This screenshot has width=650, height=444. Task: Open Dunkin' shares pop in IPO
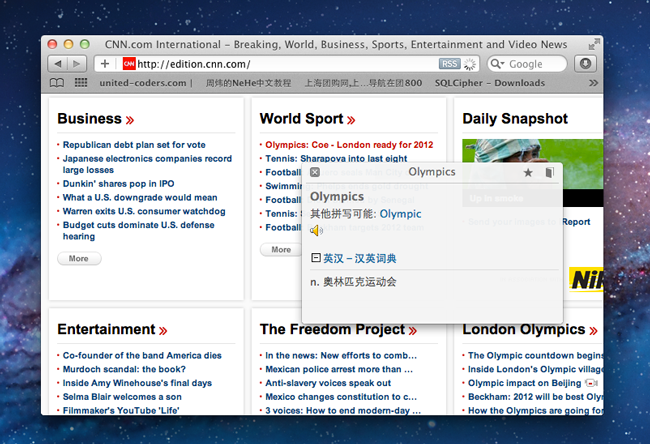(x=119, y=184)
